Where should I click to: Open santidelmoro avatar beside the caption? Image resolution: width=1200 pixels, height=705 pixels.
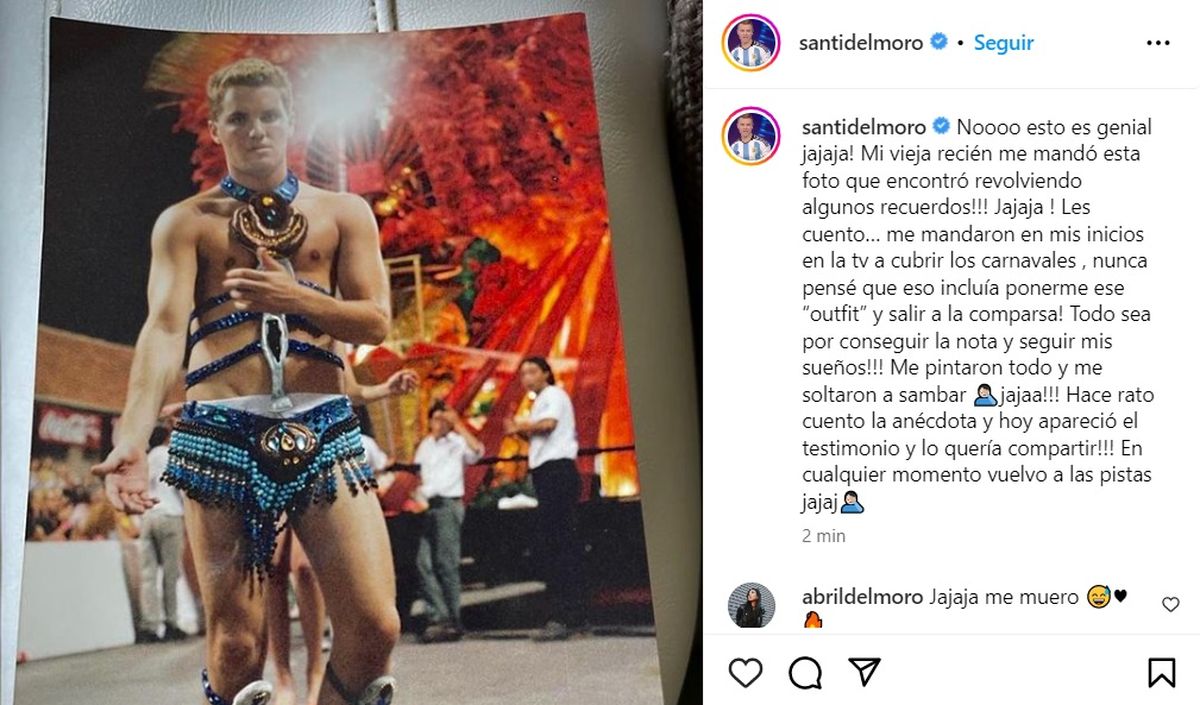point(750,135)
